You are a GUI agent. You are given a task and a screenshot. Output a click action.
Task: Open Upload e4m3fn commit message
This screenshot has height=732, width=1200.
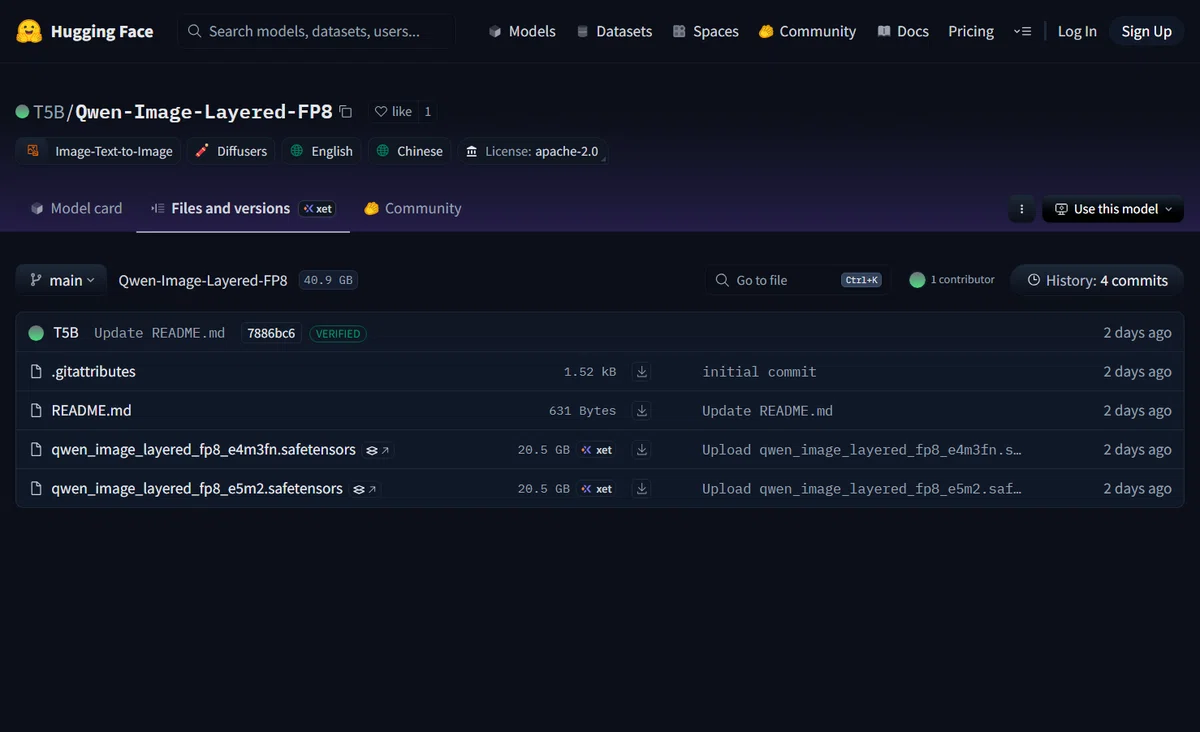coord(862,450)
